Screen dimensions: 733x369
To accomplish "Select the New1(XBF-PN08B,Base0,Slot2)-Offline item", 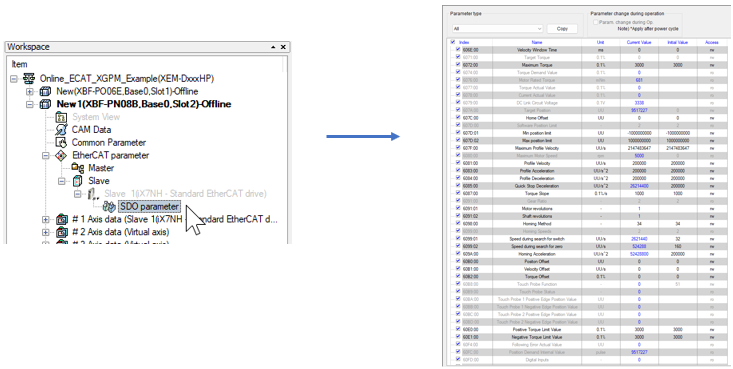I will pos(144,104).
